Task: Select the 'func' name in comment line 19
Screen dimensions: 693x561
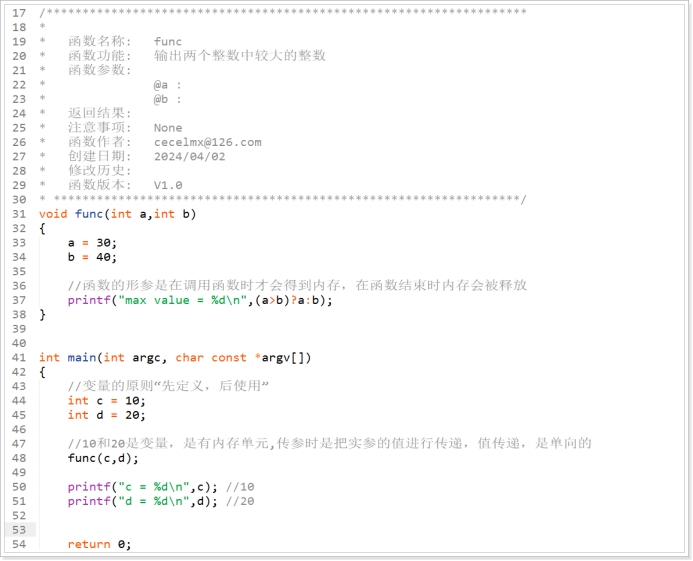Action: coord(168,42)
